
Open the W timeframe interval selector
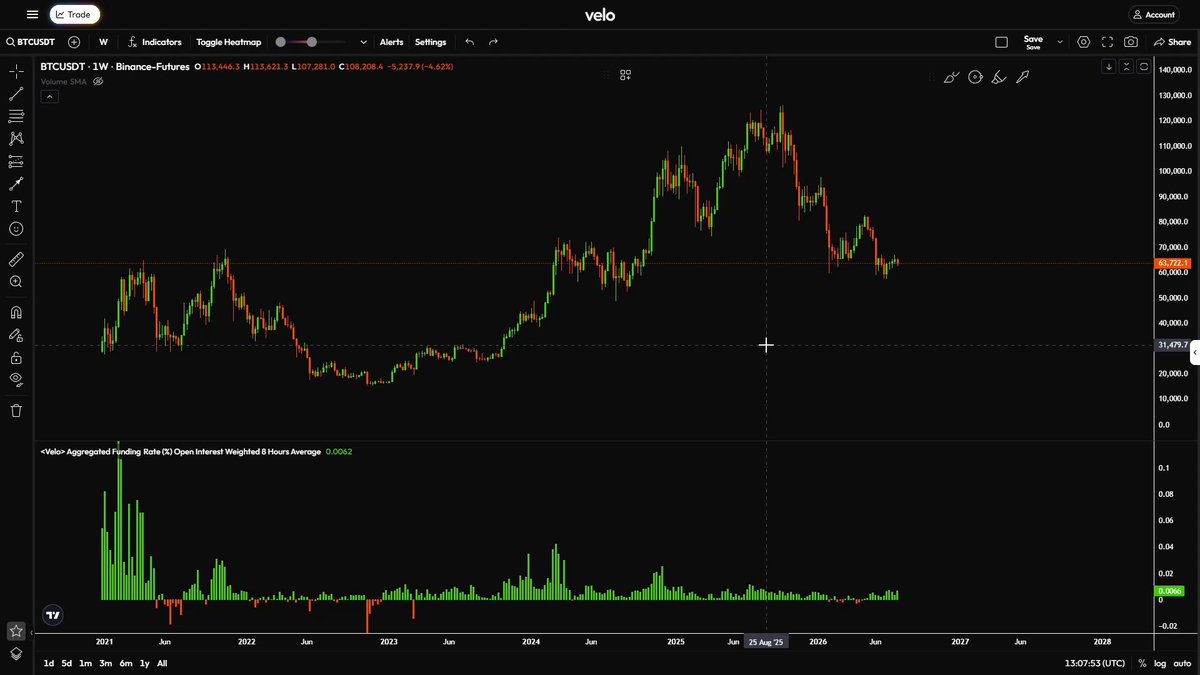(x=103, y=42)
